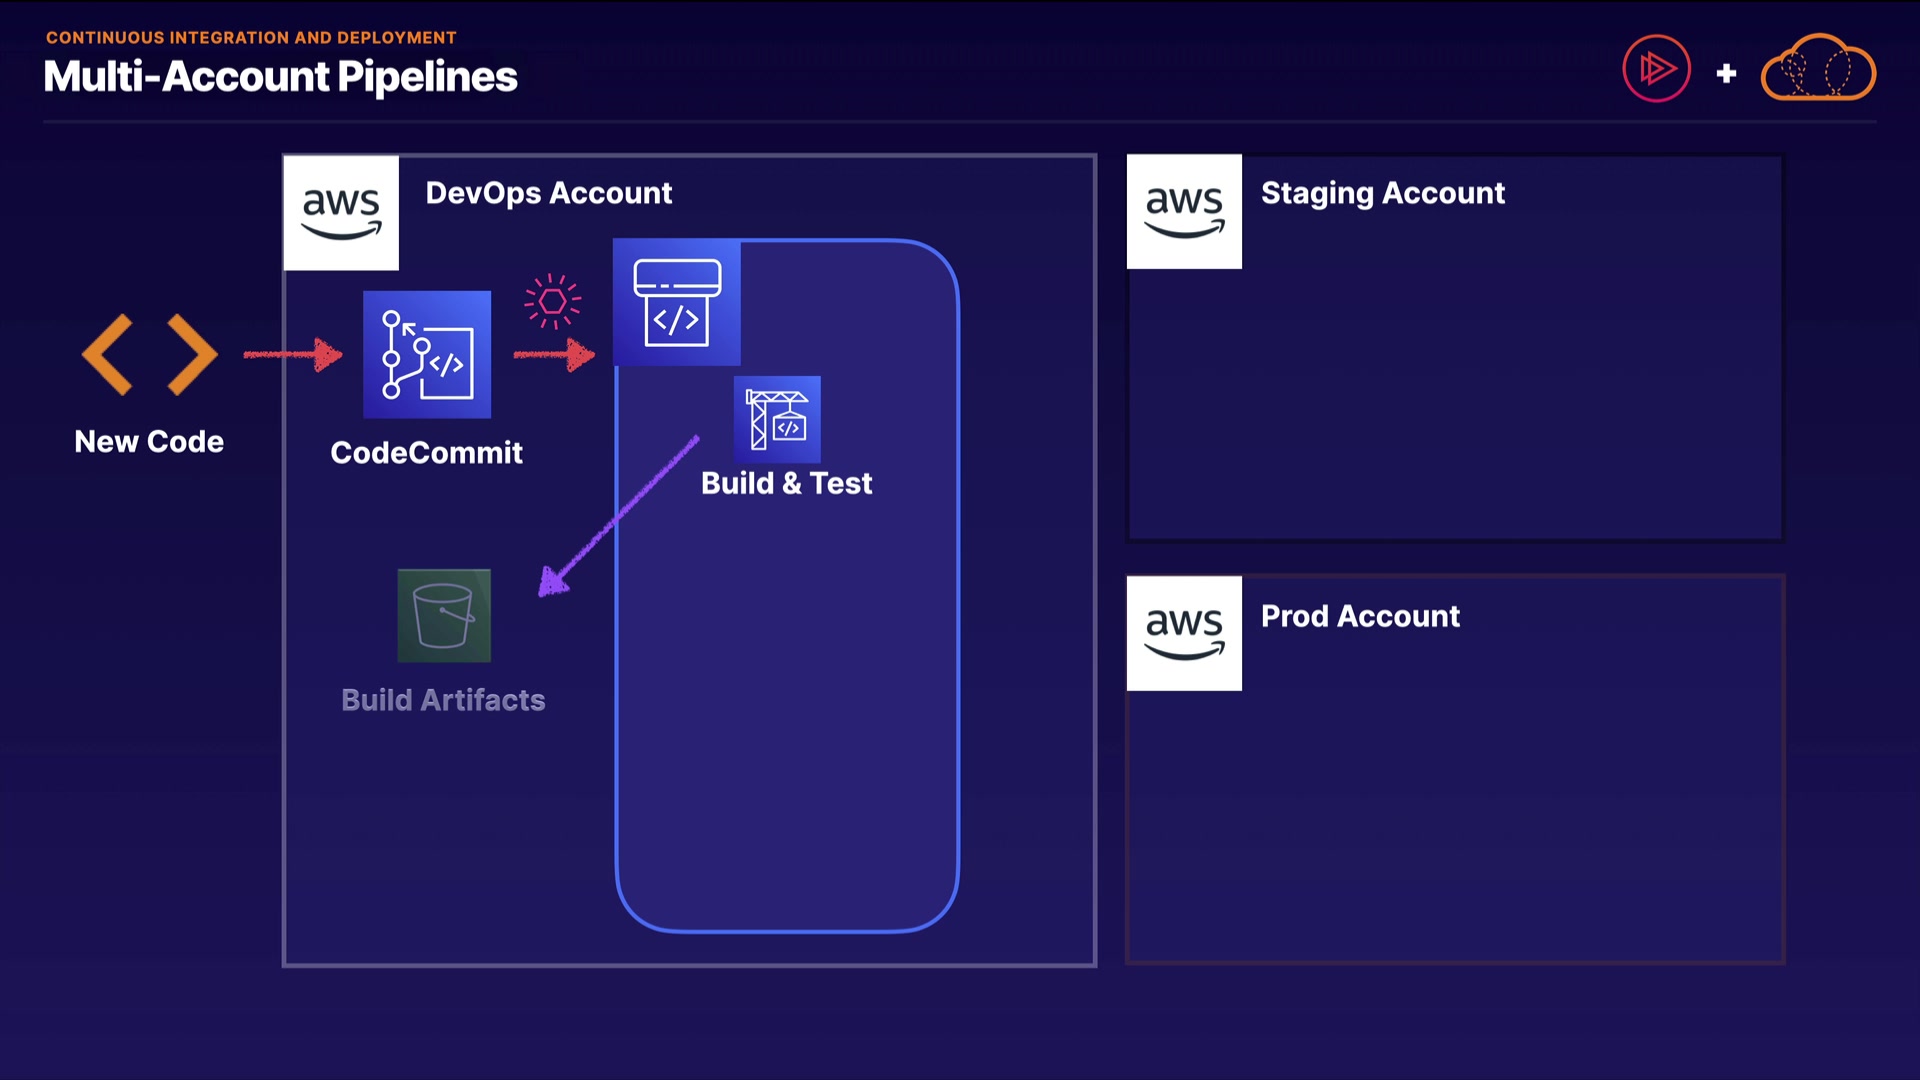Screen dimensions: 1920x1080
Task: Click the AWS logo in the Staging Account
Action: pos(1184,212)
